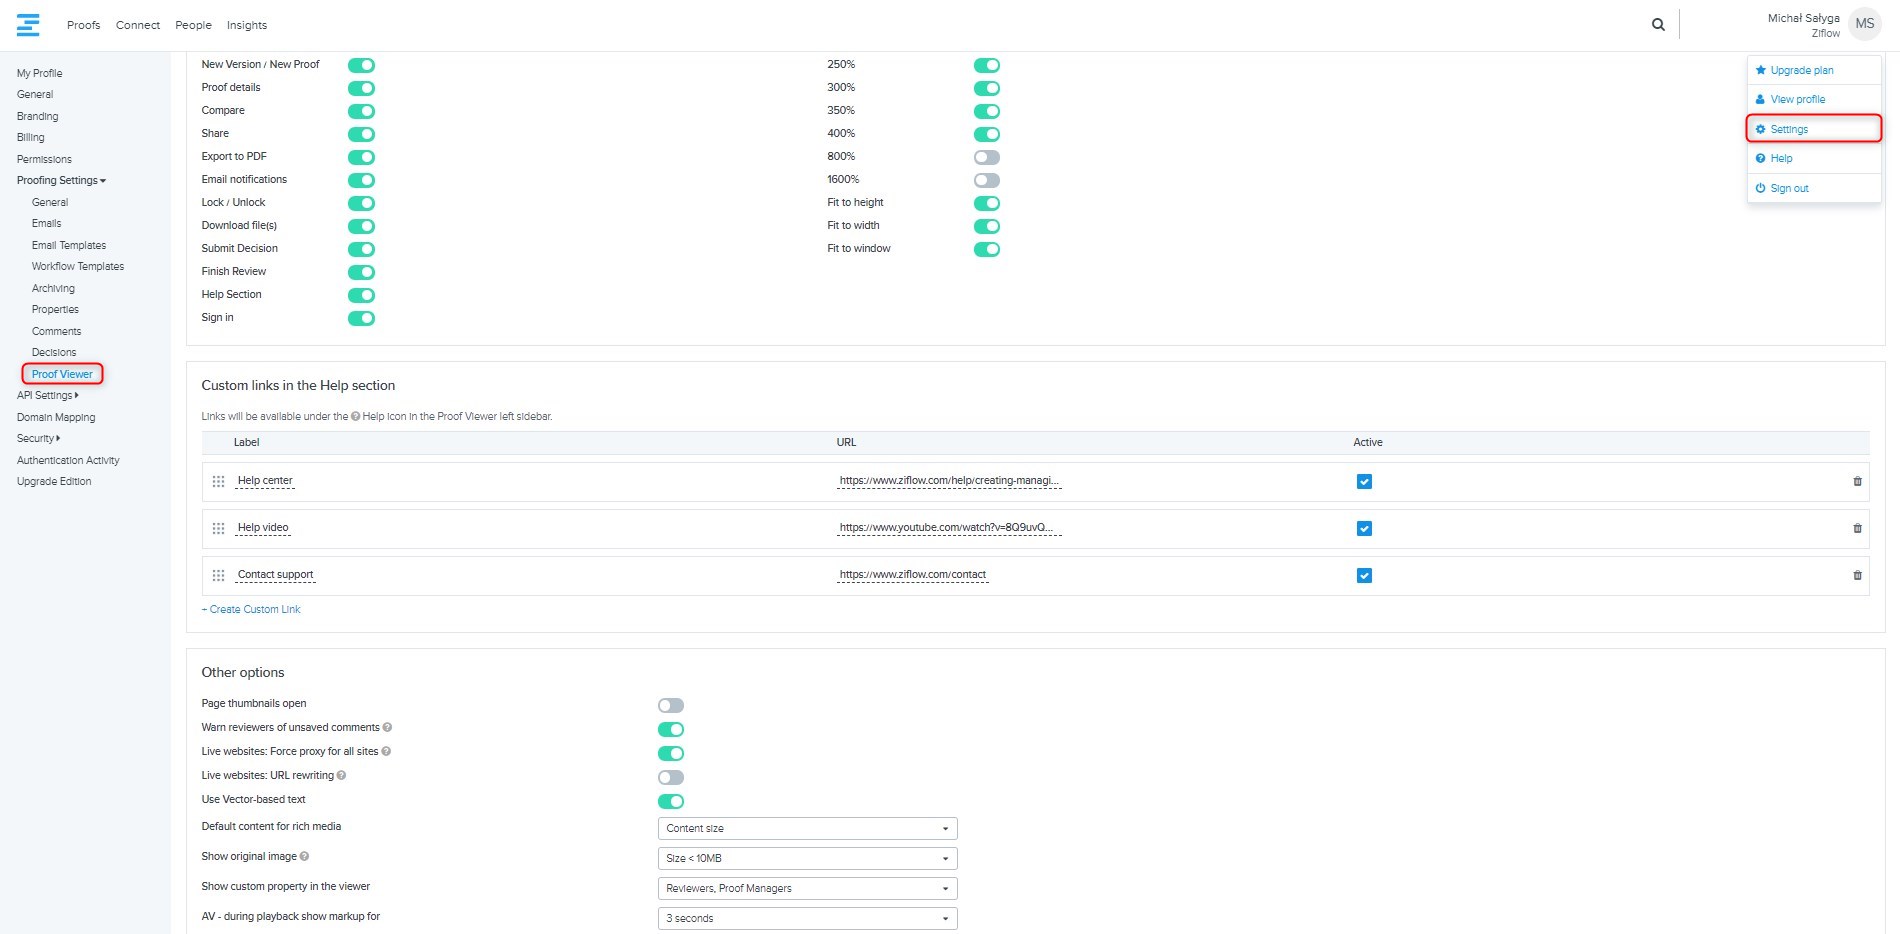This screenshot has width=1900, height=934.
Task: Open the Insights menu
Action: 246,25
